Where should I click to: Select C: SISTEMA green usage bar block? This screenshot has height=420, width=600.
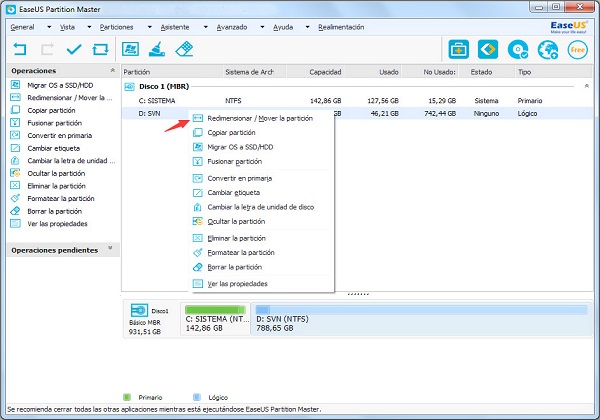215,310
